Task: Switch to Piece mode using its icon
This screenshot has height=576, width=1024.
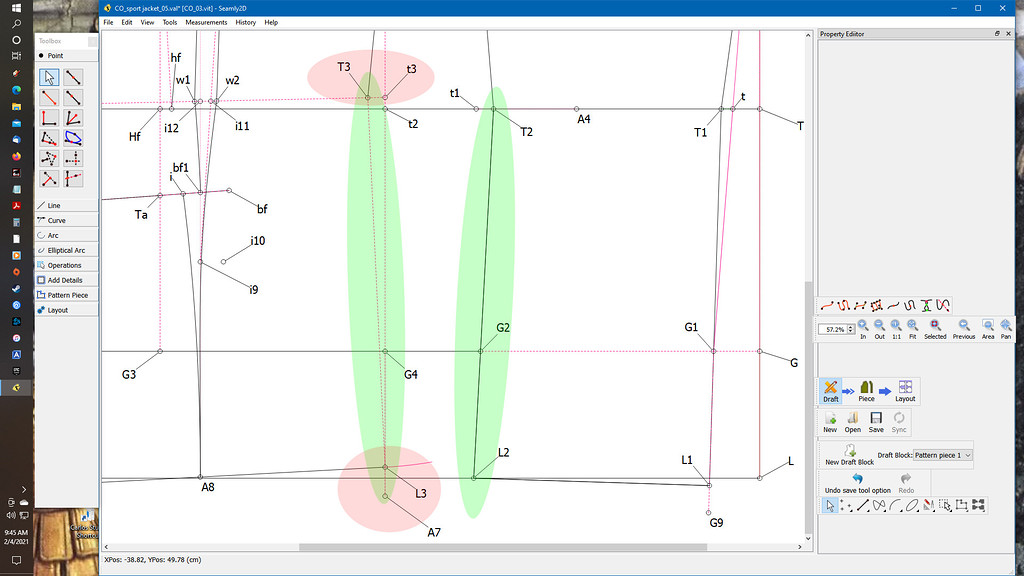Action: tap(866, 390)
